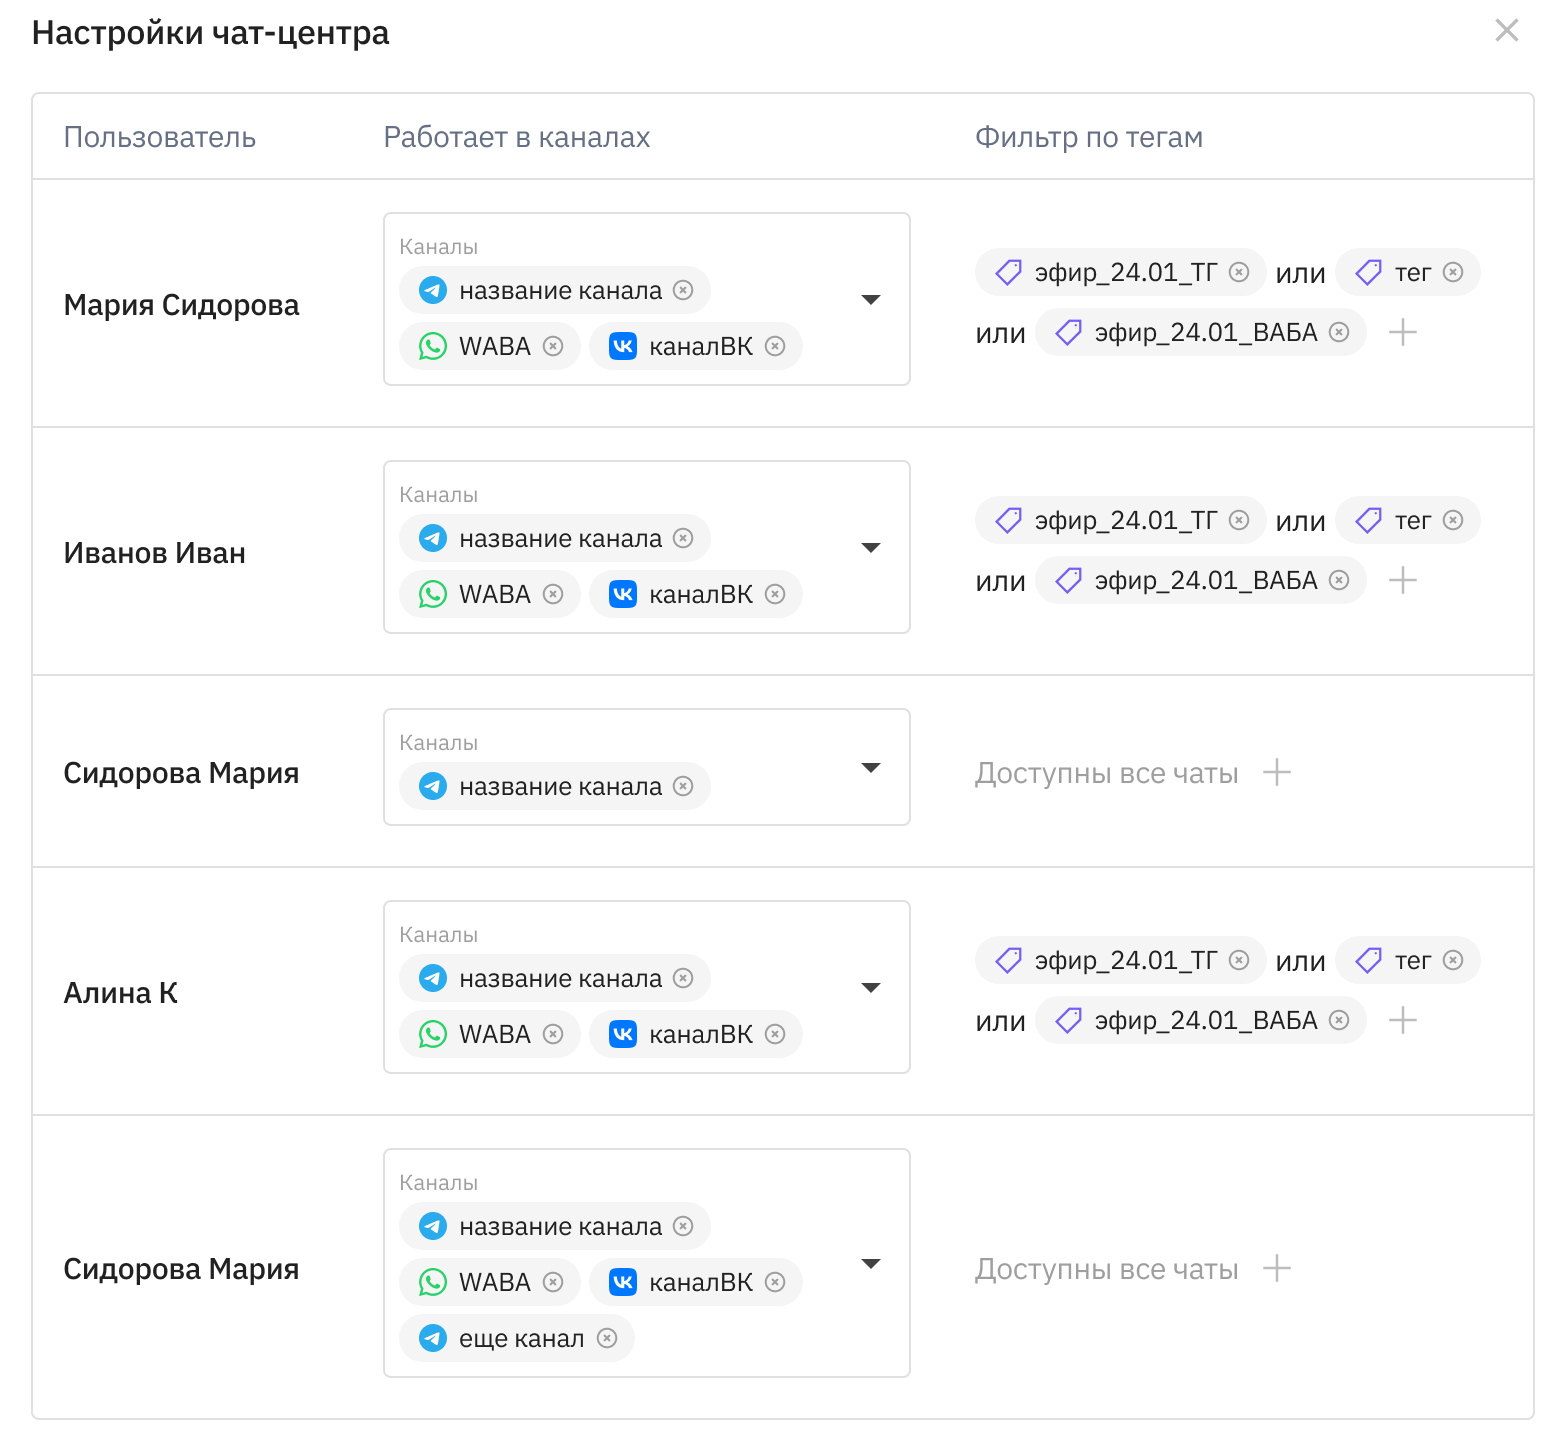Add tag next to first 'Доступны все чаты'
The image size is (1561, 1431).
pyautogui.click(x=1277, y=772)
